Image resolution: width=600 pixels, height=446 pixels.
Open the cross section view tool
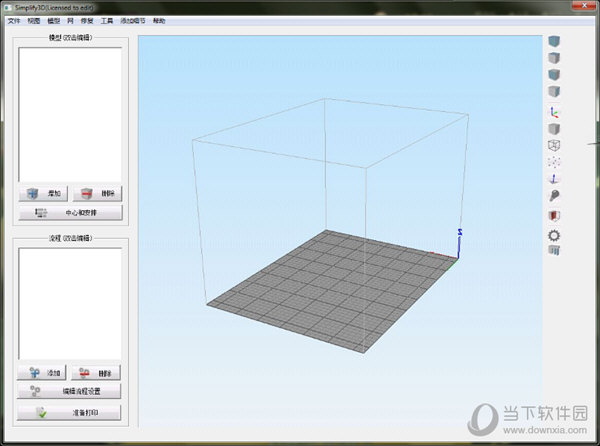554,216
